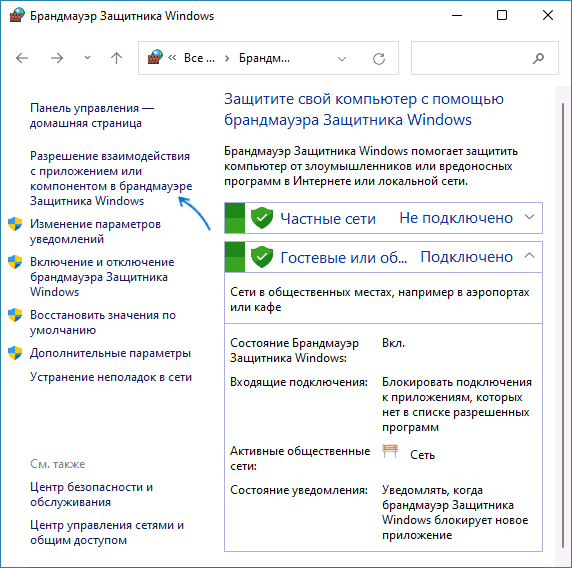Open 'Центр безопасности и обслуживания' link
572x568 pixels.
click(92, 494)
